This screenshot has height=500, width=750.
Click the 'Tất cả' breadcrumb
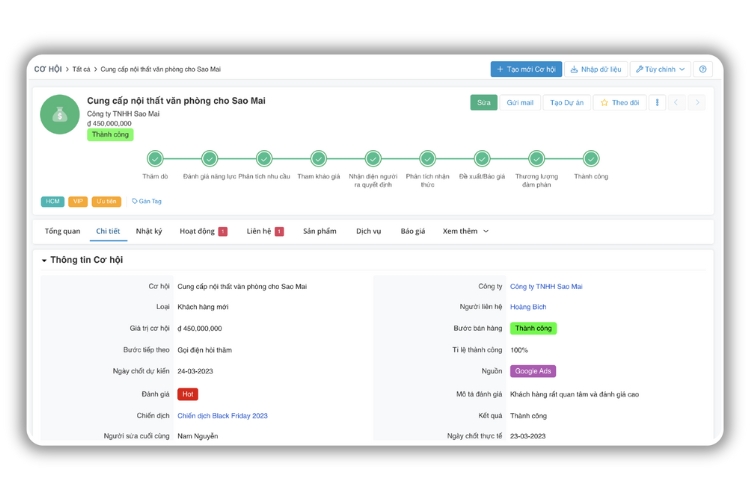point(81,70)
